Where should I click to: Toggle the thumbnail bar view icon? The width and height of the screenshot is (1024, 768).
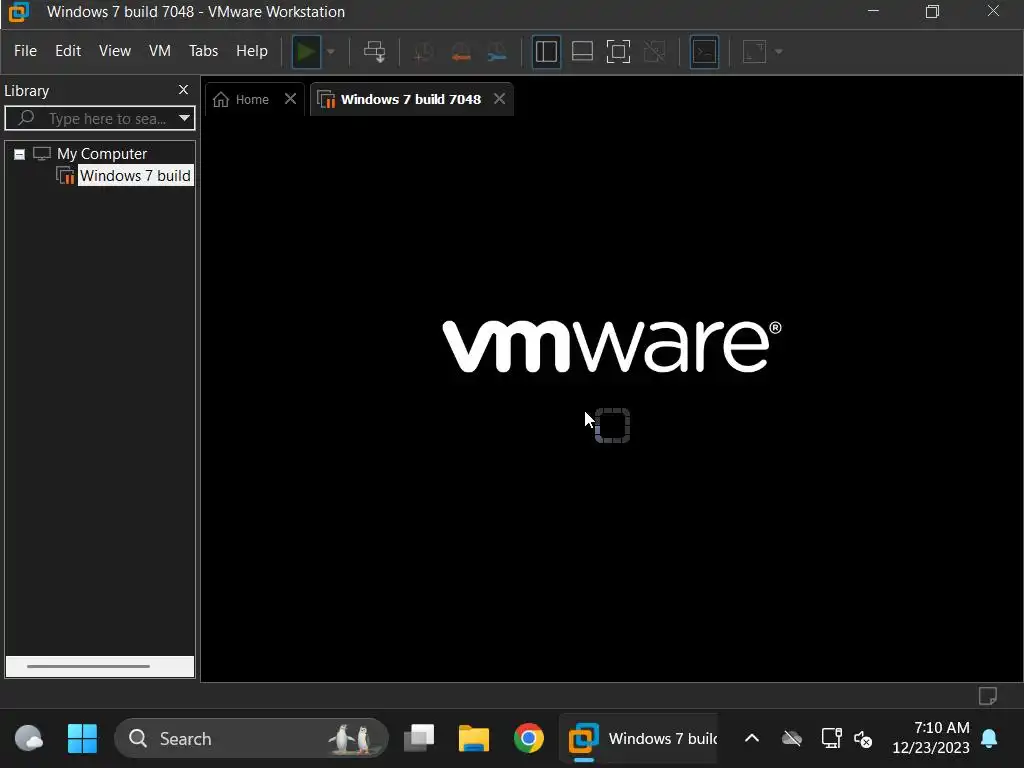(x=582, y=52)
